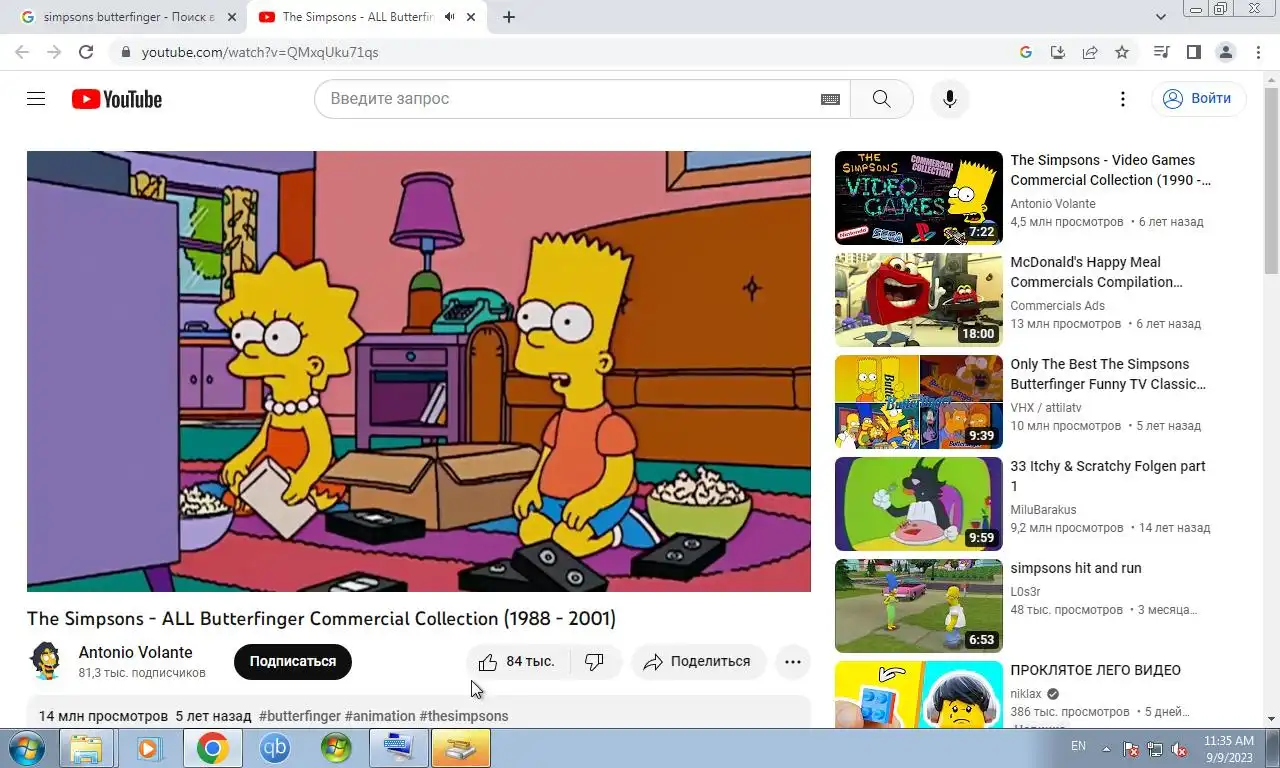1280x768 pixels.
Task: Open McDonald's Happy Meal Commercials Compilation title
Action: pos(1096,272)
